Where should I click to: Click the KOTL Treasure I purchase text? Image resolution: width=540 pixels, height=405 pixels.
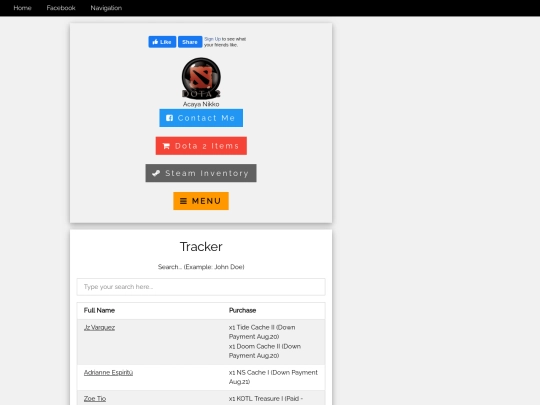pos(266,398)
